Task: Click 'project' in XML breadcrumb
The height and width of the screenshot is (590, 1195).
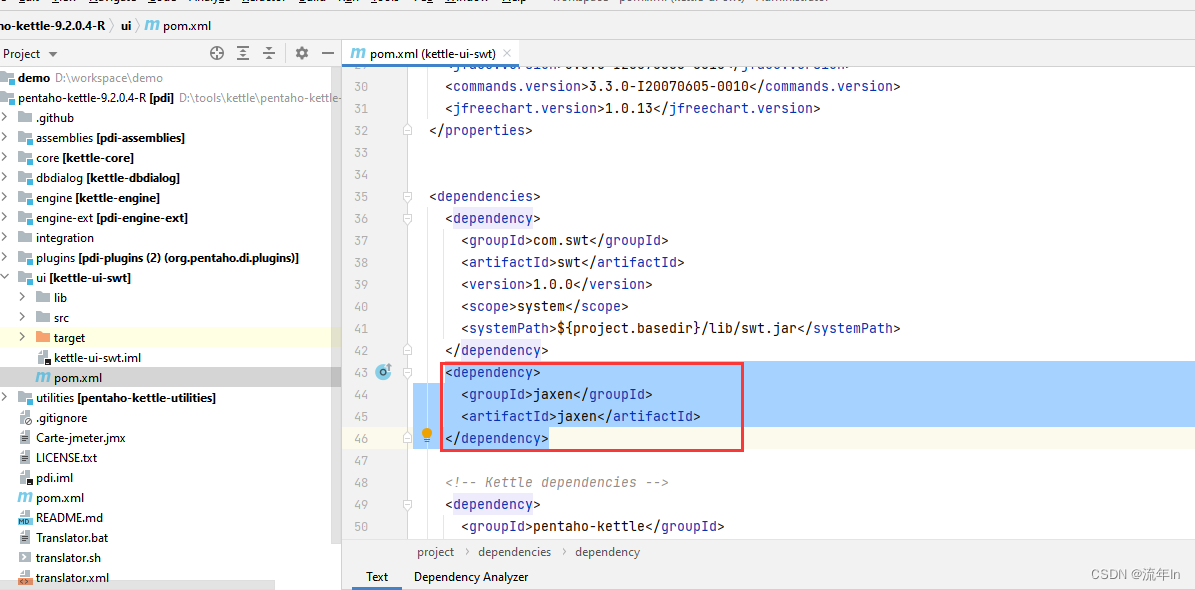Action: click(x=435, y=552)
